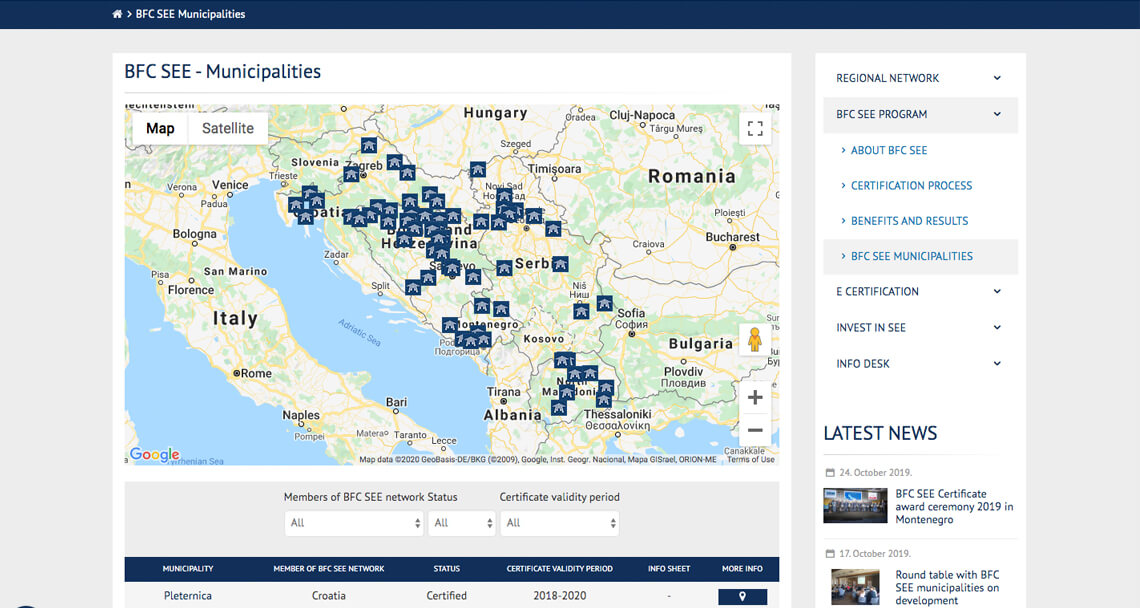The width and height of the screenshot is (1140, 608).
Task: Open the BFC SEE Municipalities breadcrumb link
Action: [x=190, y=14]
